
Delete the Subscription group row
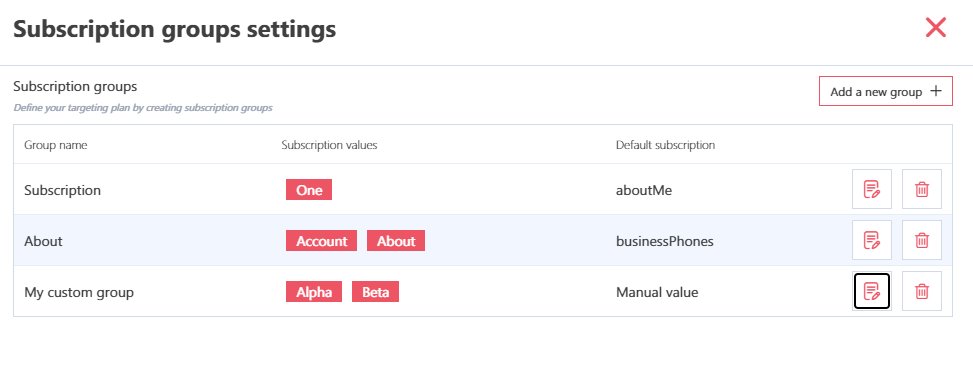(921, 189)
